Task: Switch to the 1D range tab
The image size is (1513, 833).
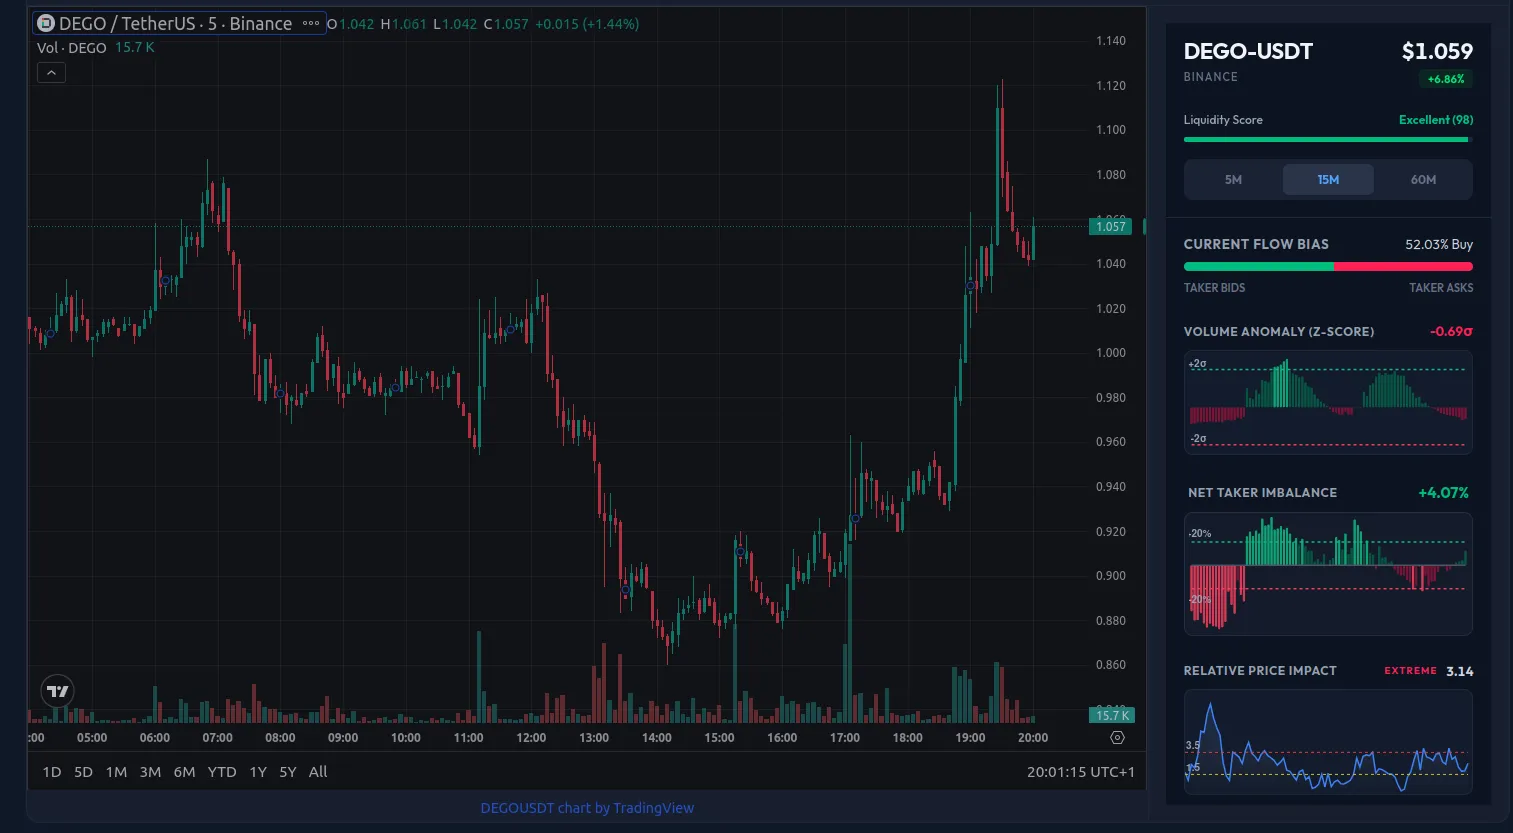Action: [x=51, y=771]
